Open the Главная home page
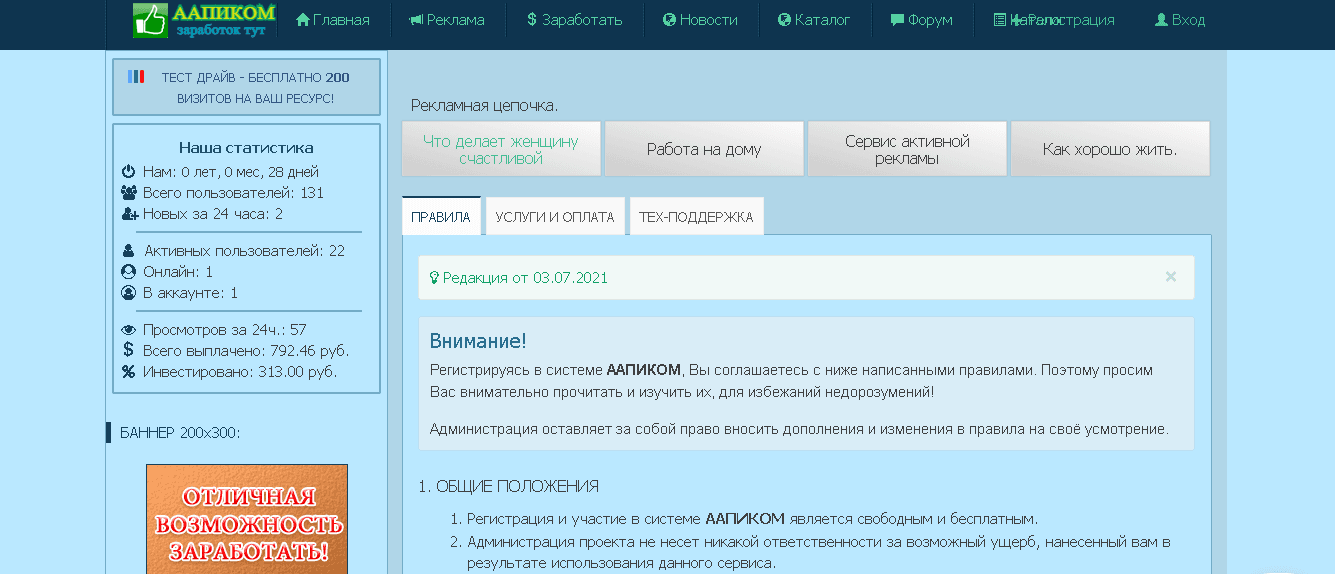 click(333, 20)
